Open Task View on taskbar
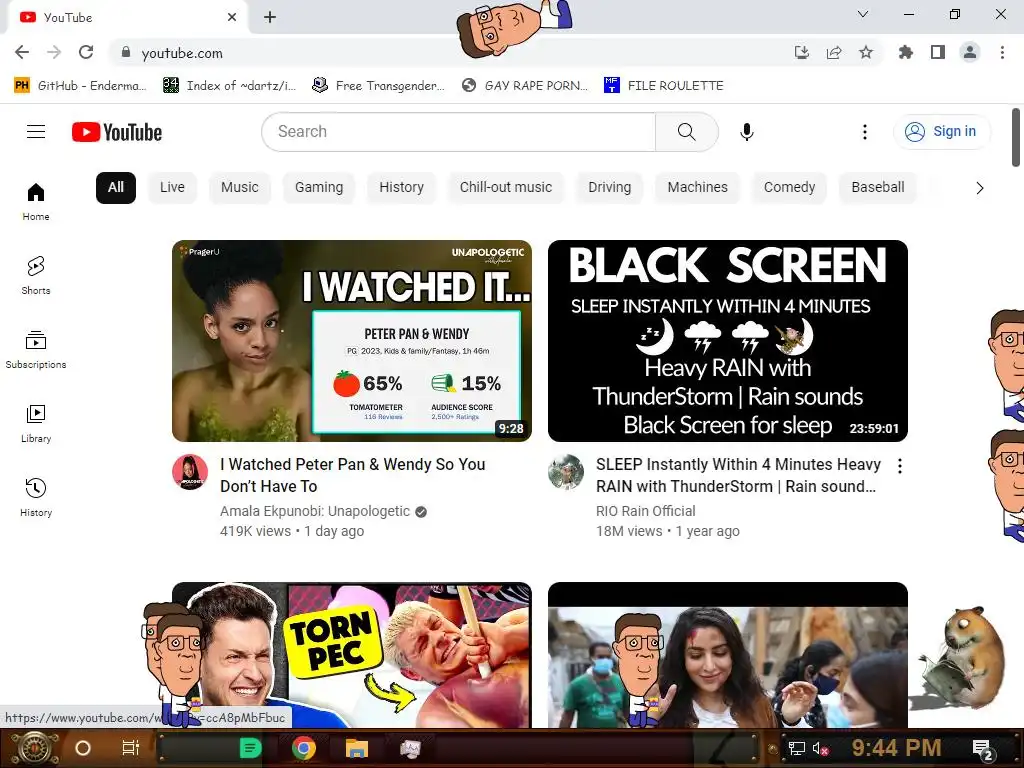Image resolution: width=1024 pixels, height=768 pixels. (x=131, y=748)
